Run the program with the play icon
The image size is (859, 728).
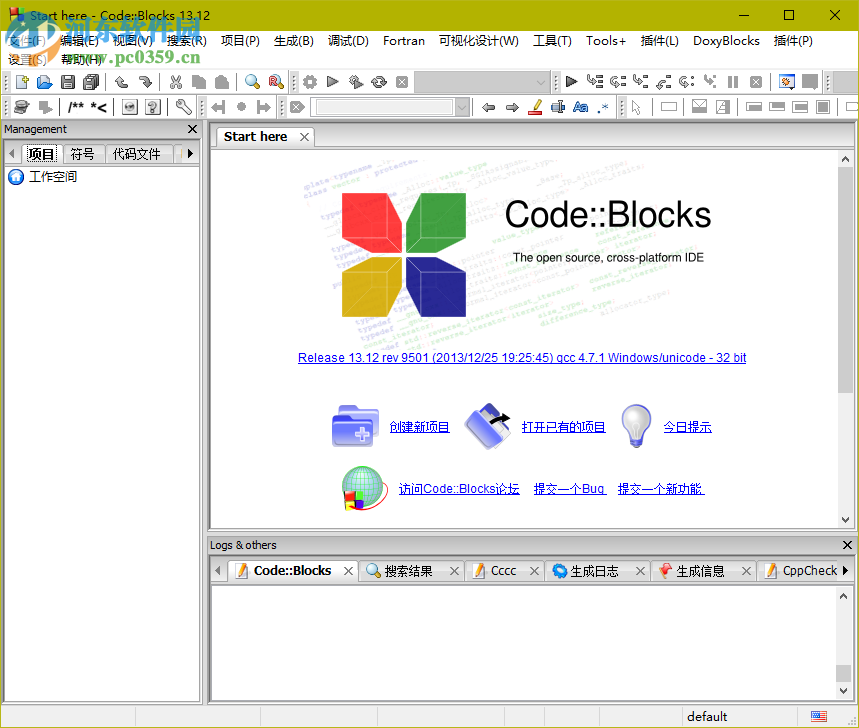[x=332, y=81]
